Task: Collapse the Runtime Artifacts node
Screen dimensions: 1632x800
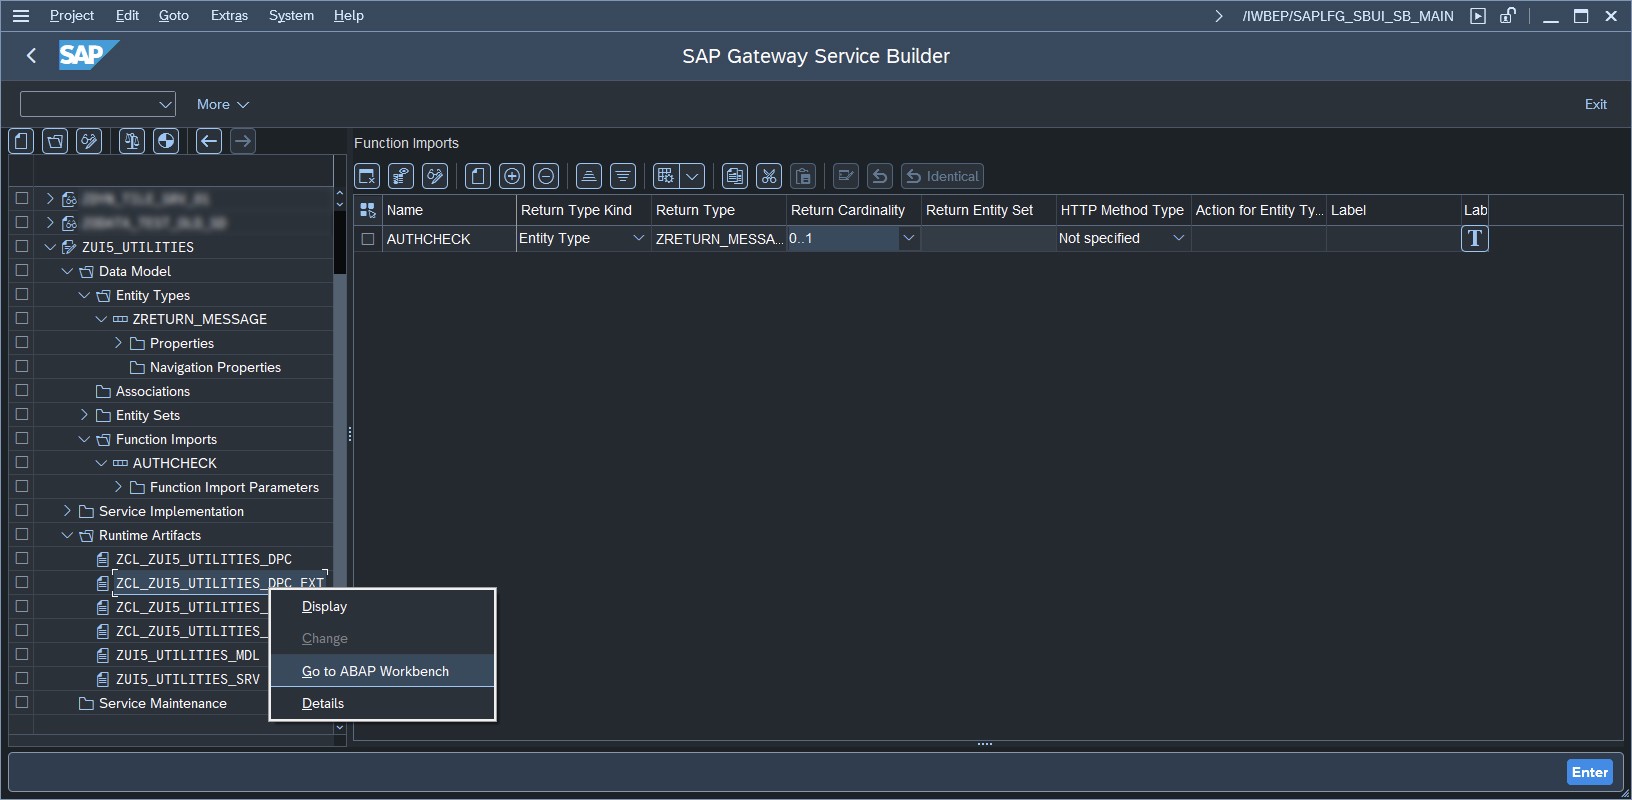Action: coord(67,535)
